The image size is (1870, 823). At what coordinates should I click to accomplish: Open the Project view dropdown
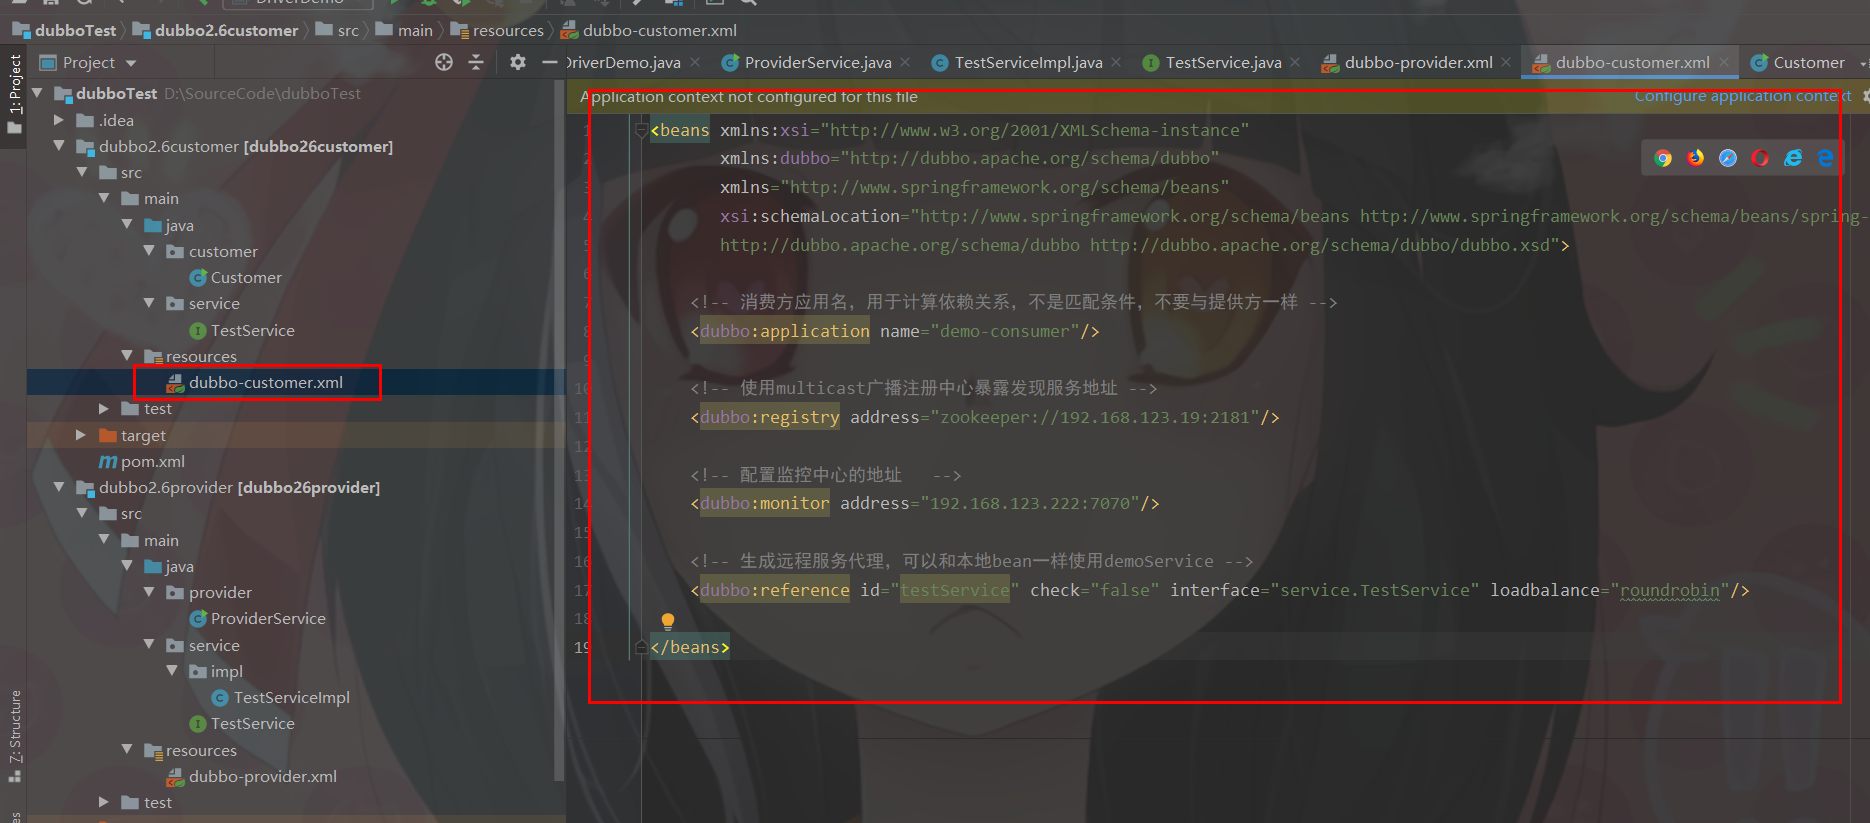(x=131, y=63)
